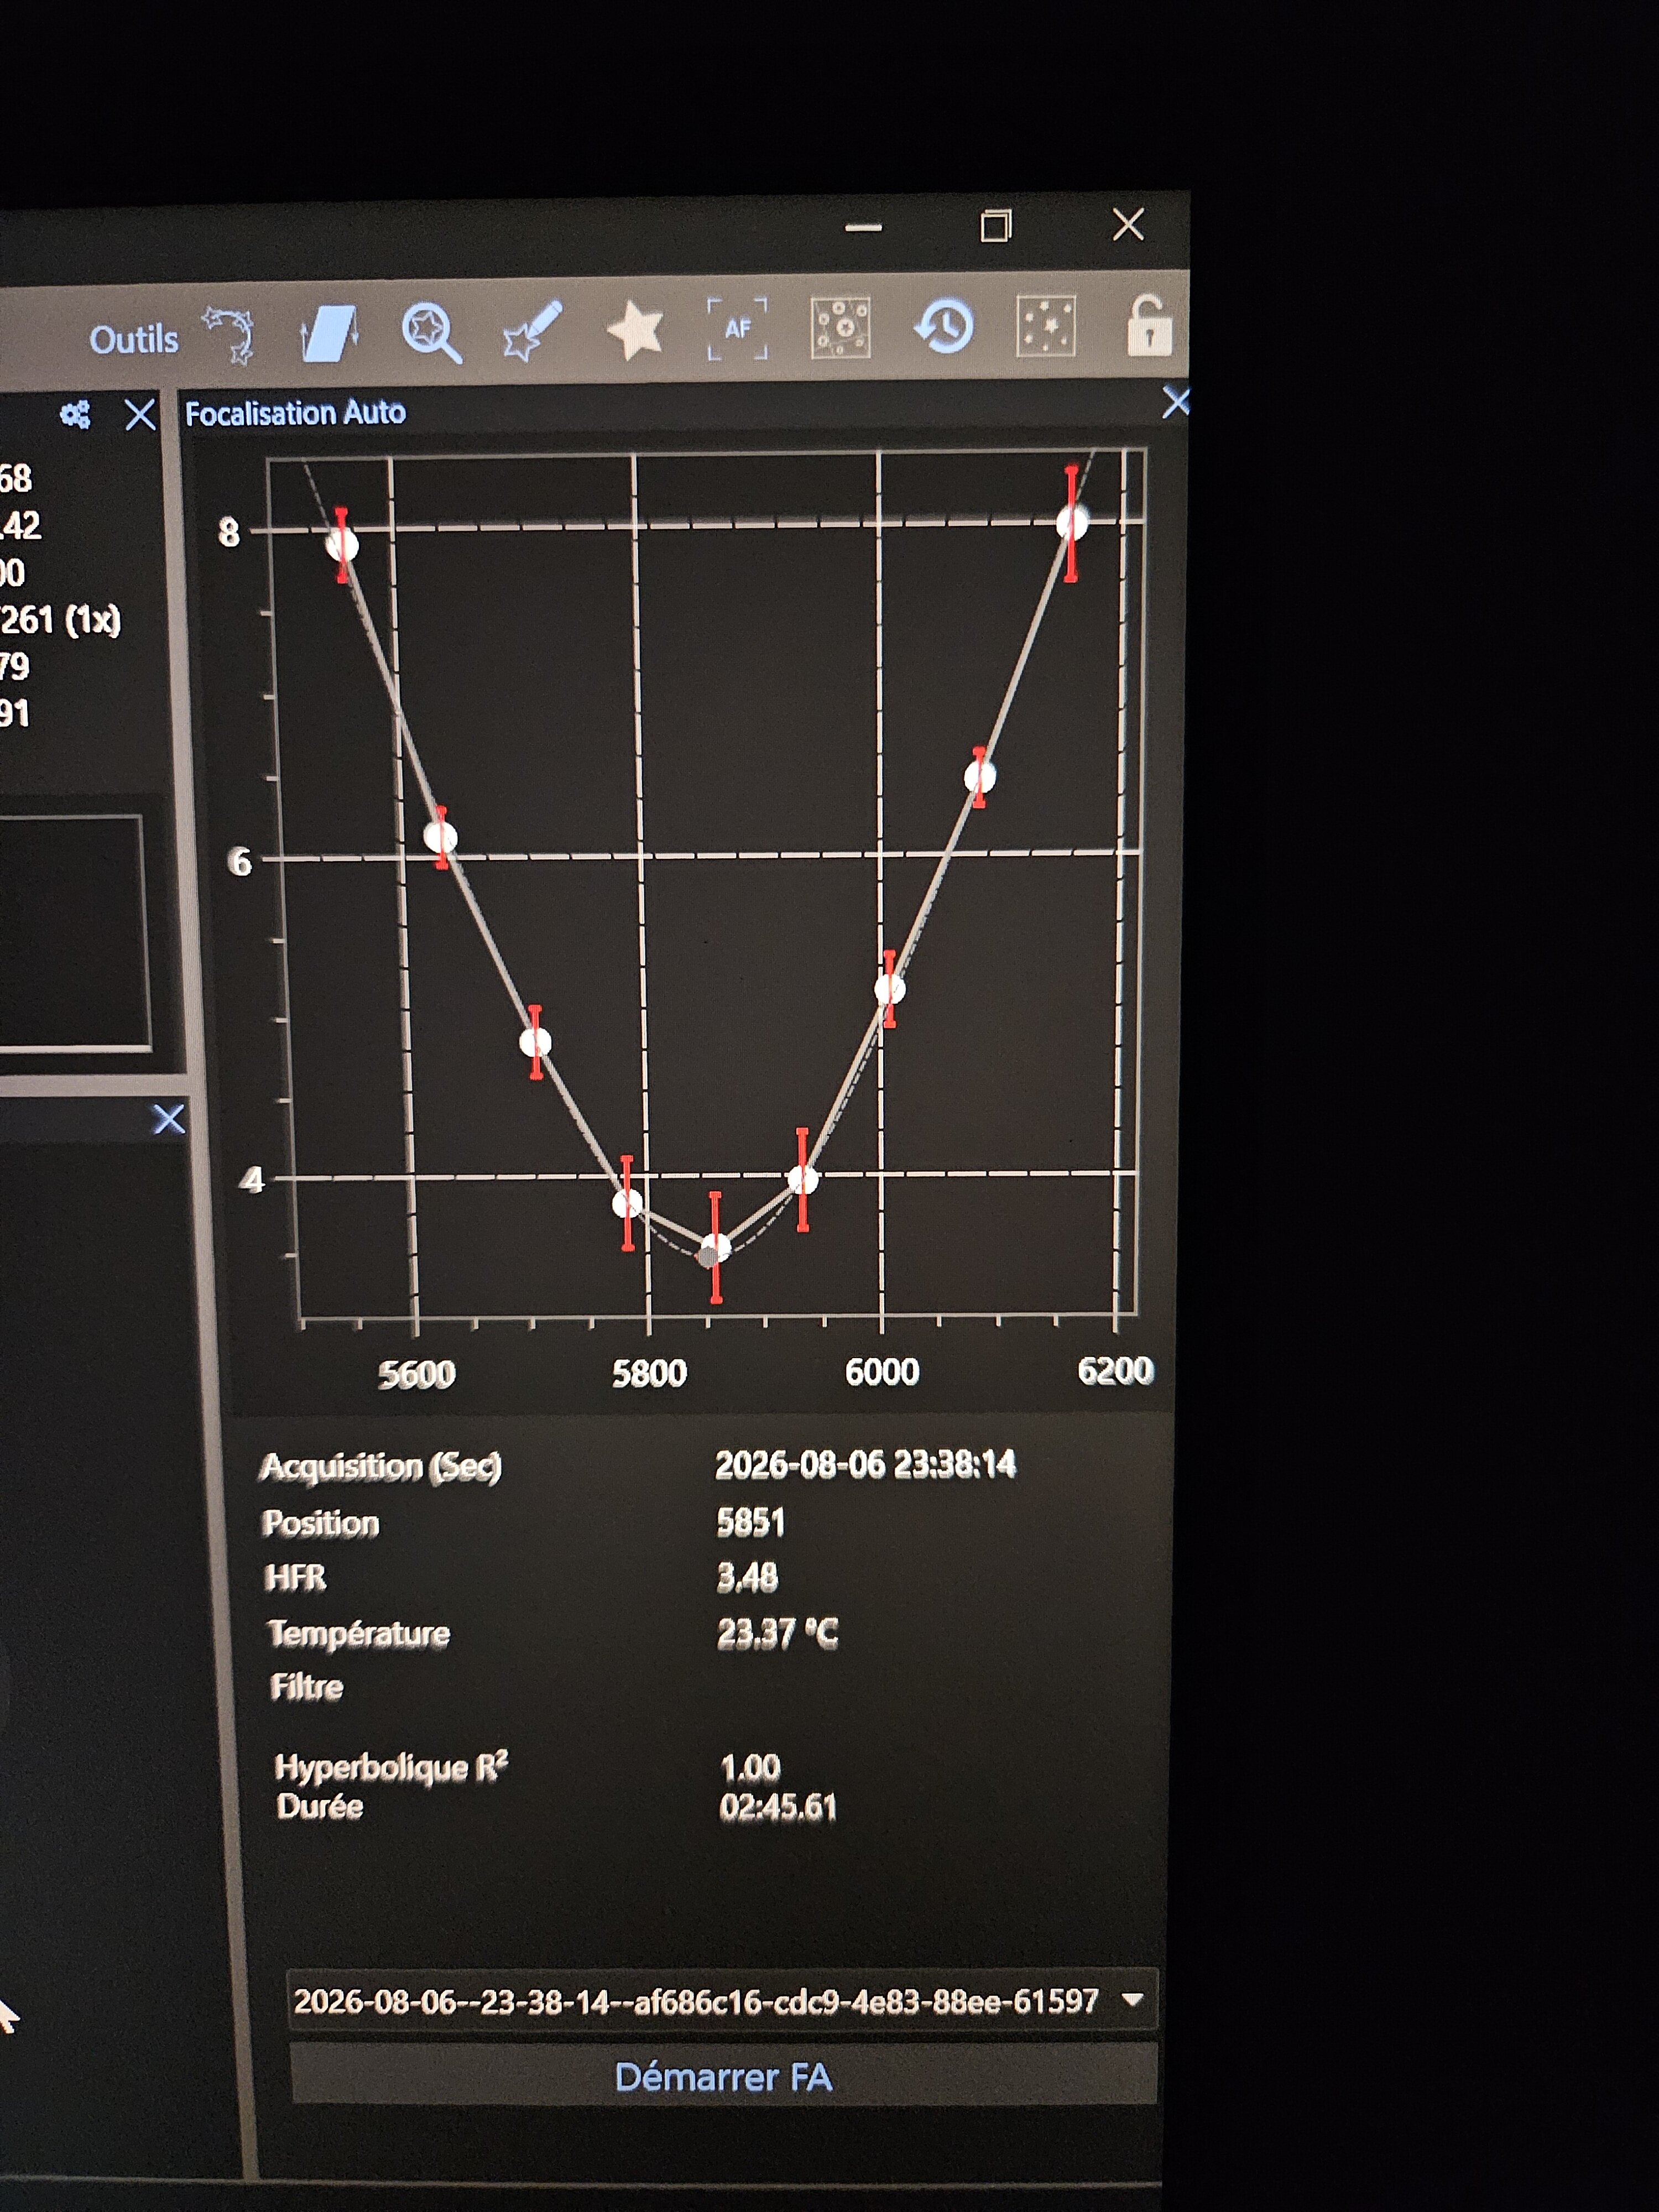
Task: Click the Hyperbolique R² label
Action: point(391,1767)
